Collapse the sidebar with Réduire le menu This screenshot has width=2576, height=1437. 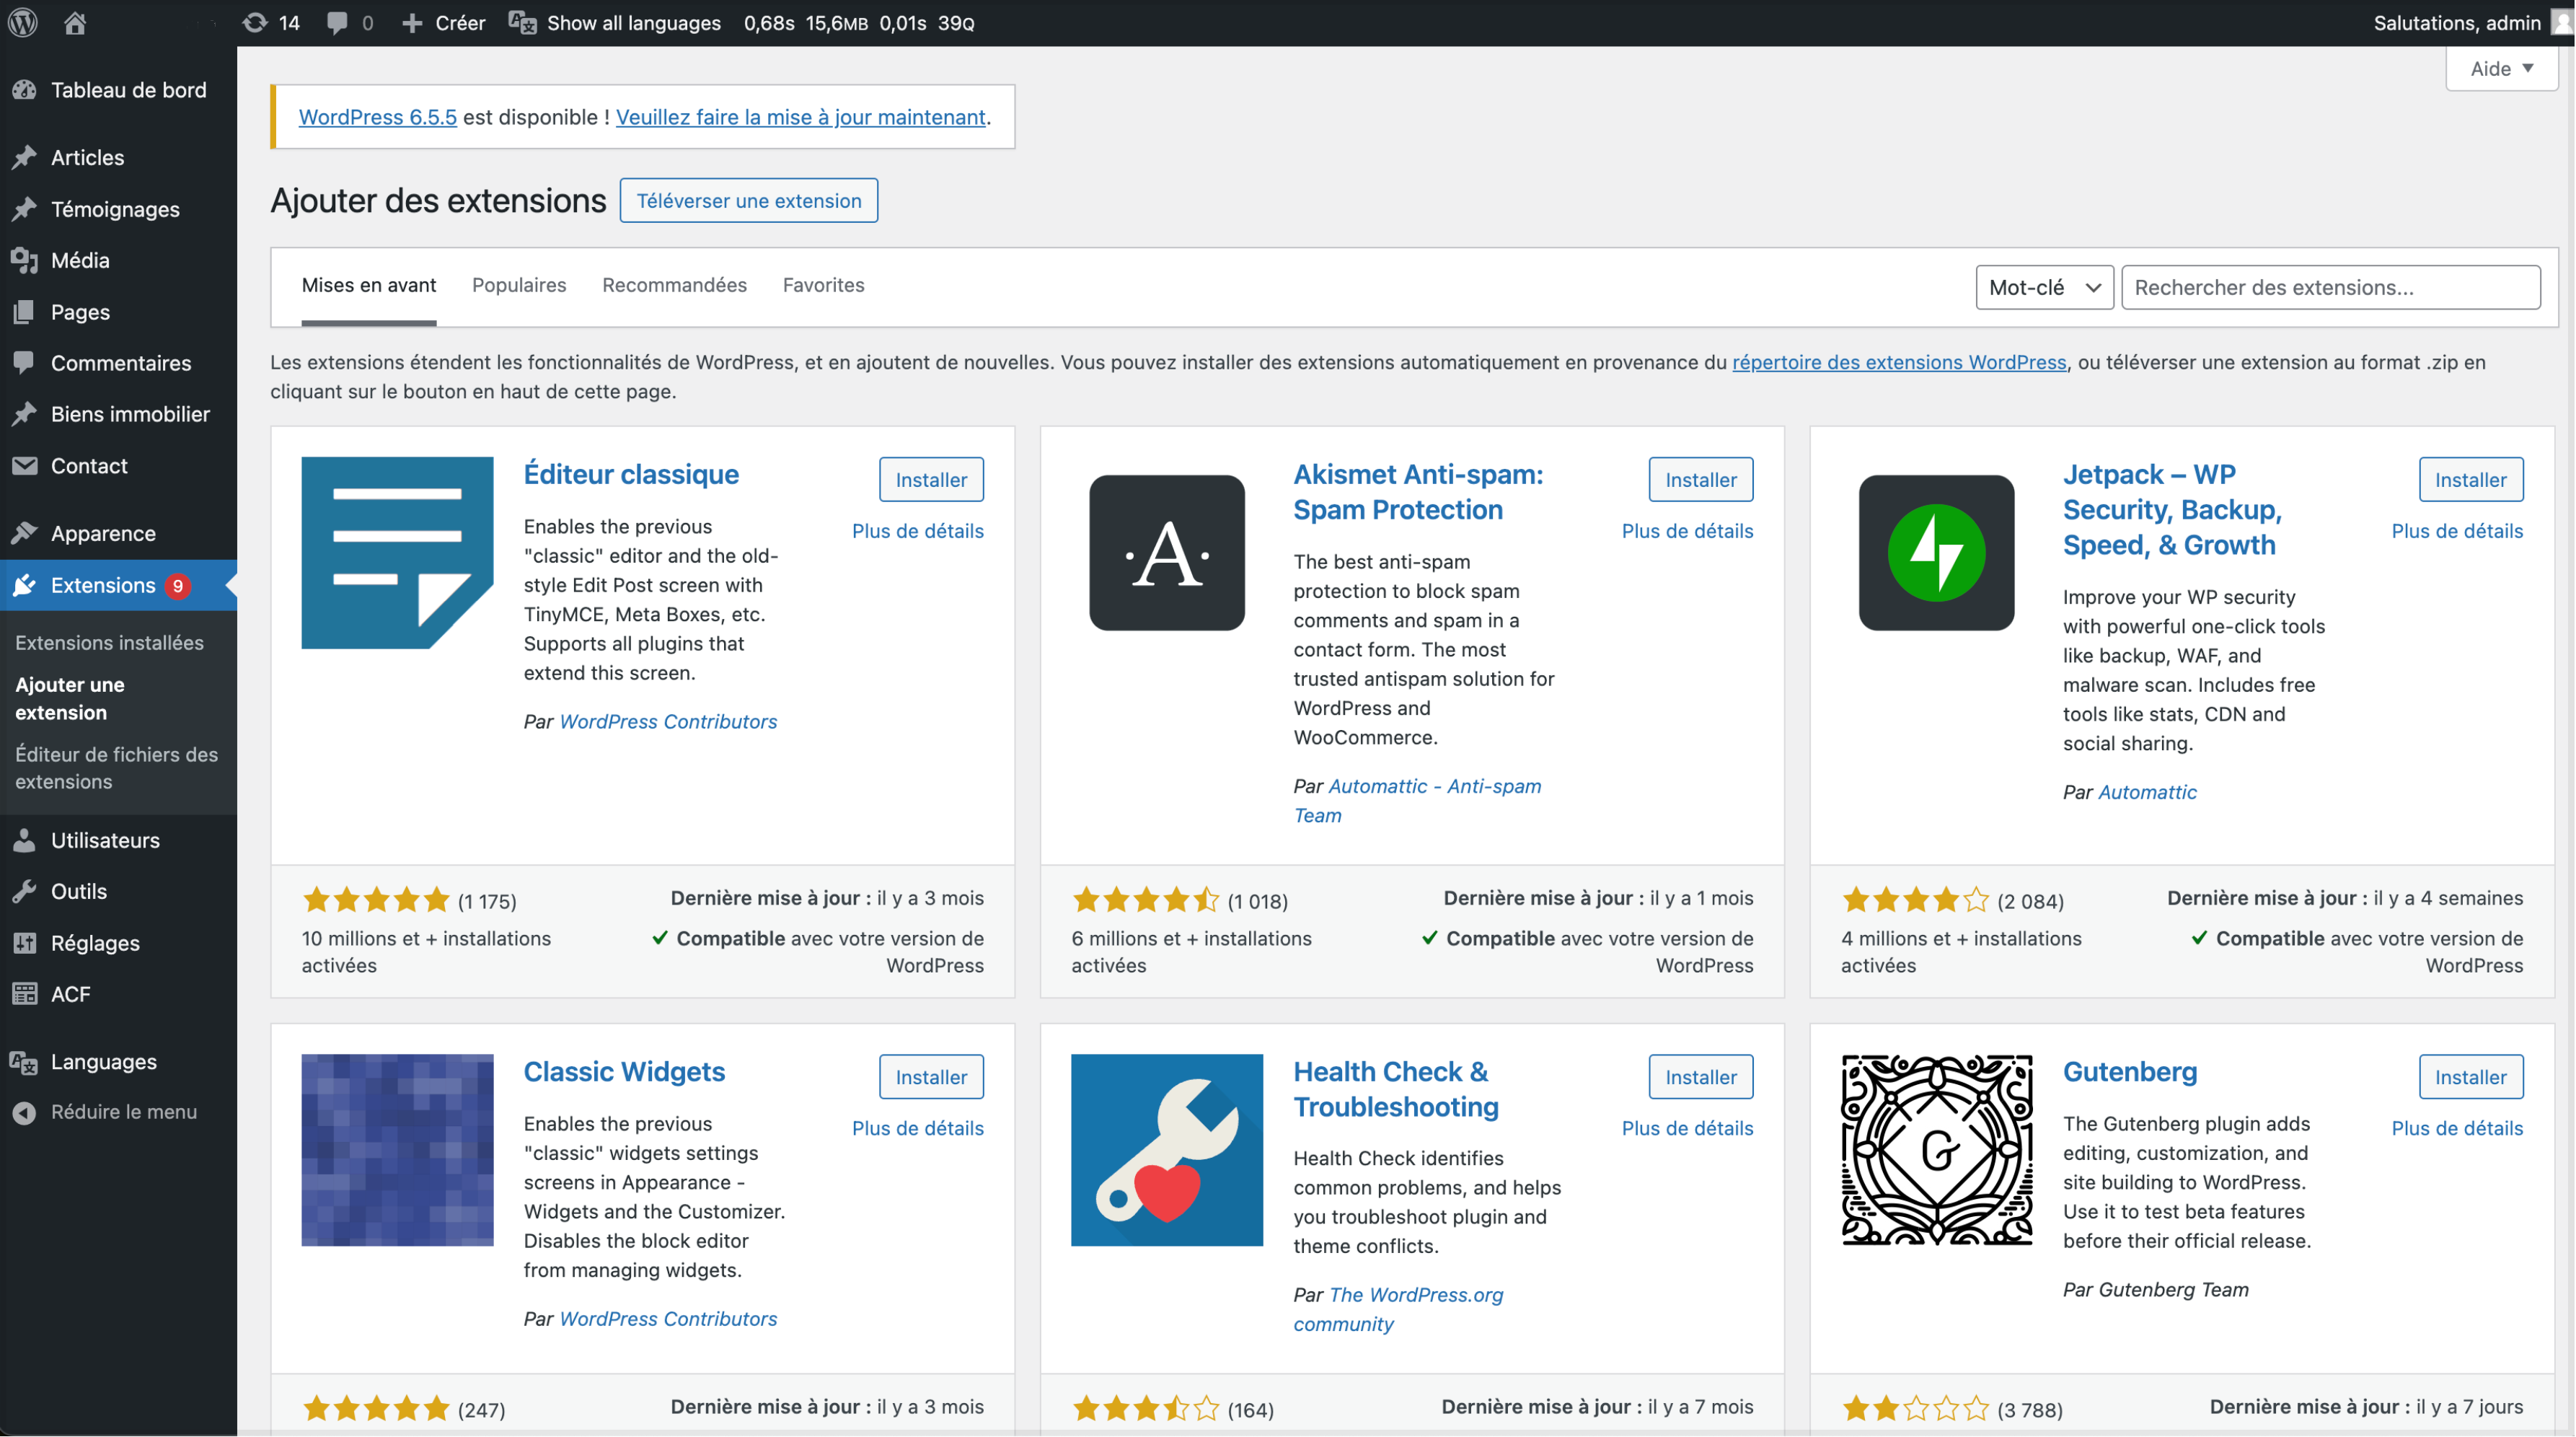[x=123, y=1111]
